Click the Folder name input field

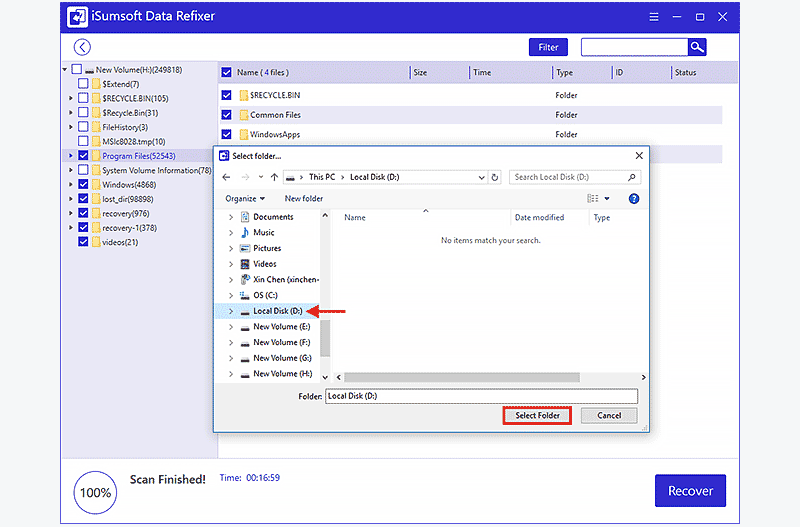click(481, 396)
